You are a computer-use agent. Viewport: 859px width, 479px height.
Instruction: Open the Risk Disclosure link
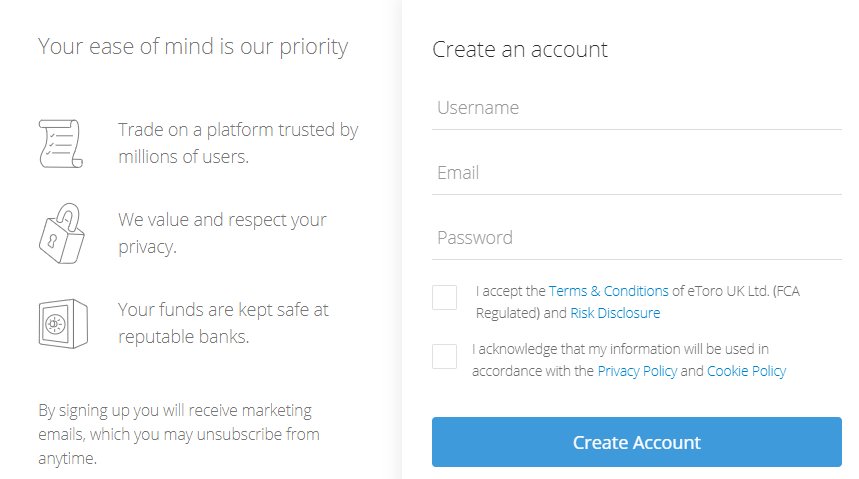click(615, 313)
